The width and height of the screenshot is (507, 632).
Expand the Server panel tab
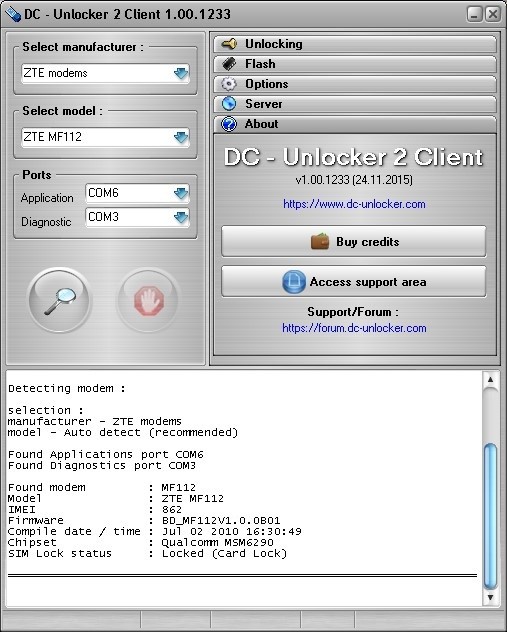(355, 104)
